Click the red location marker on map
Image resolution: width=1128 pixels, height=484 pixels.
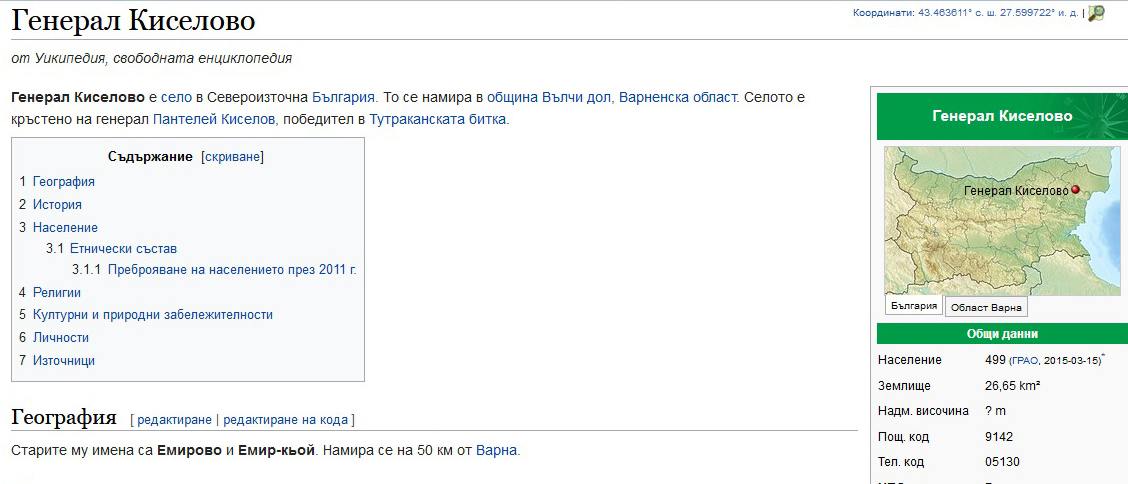point(1075,189)
